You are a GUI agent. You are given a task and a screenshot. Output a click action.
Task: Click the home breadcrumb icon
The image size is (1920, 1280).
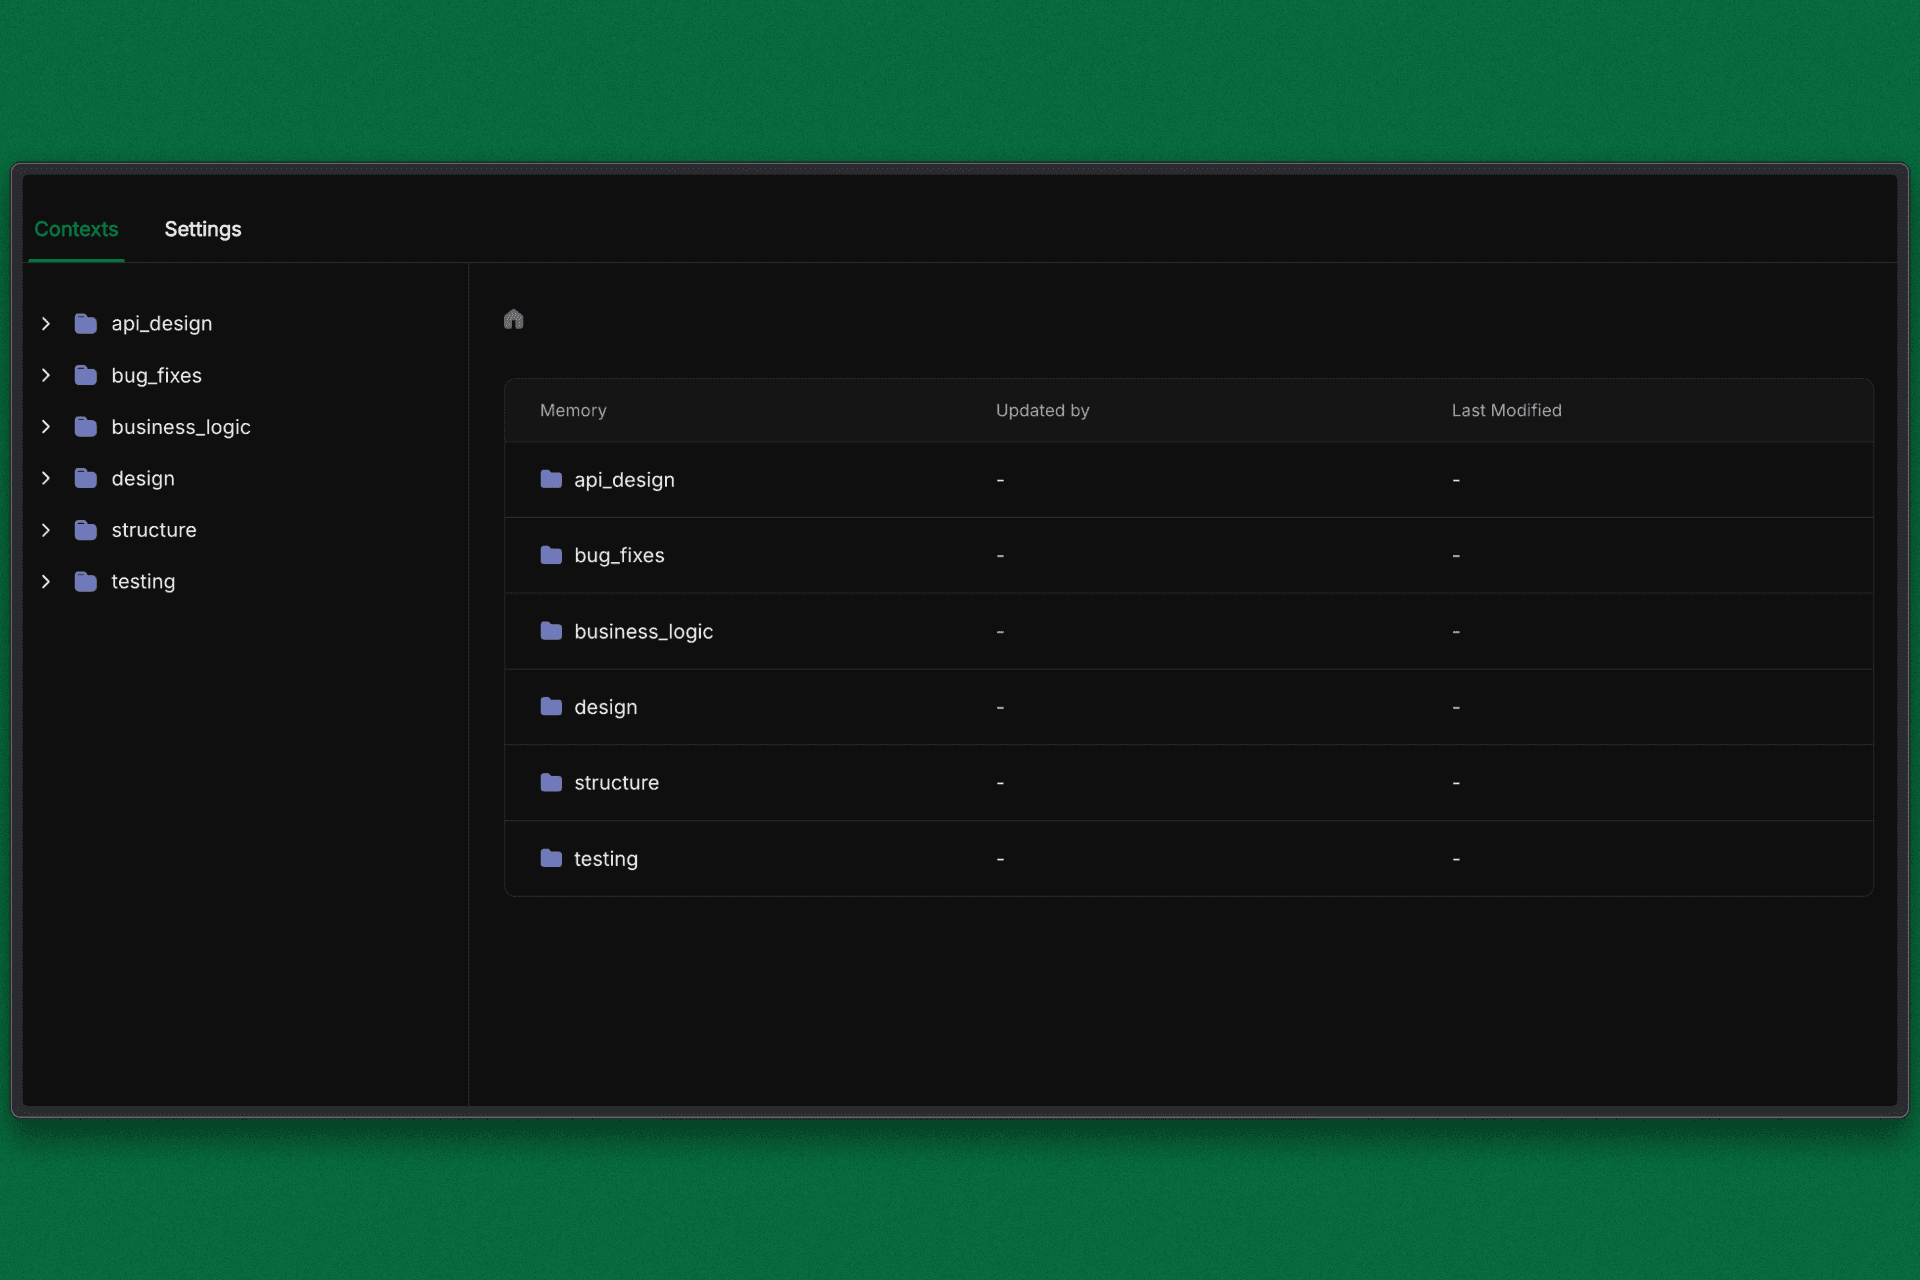(x=513, y=319)
